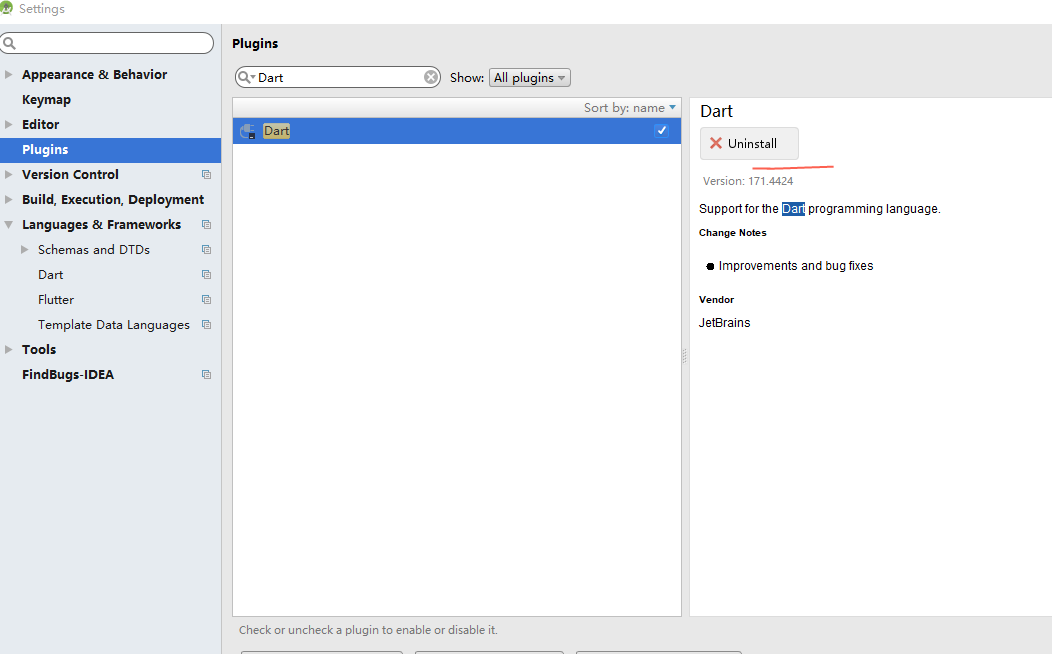Click the red X Uninstall icon
The image size is (1052, 654).
tap(716, 144)
